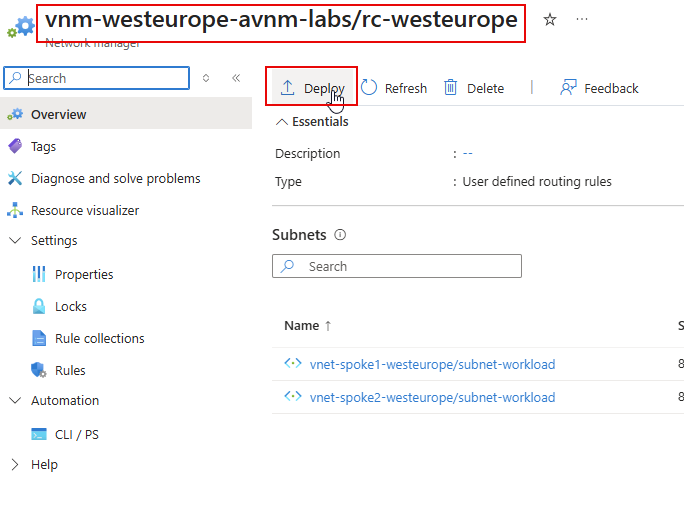The height and width of the screenshot is (528, 684).
Task: Click the CLI / PS console icon
Action: pyautogui.click(x=39, y=434)
